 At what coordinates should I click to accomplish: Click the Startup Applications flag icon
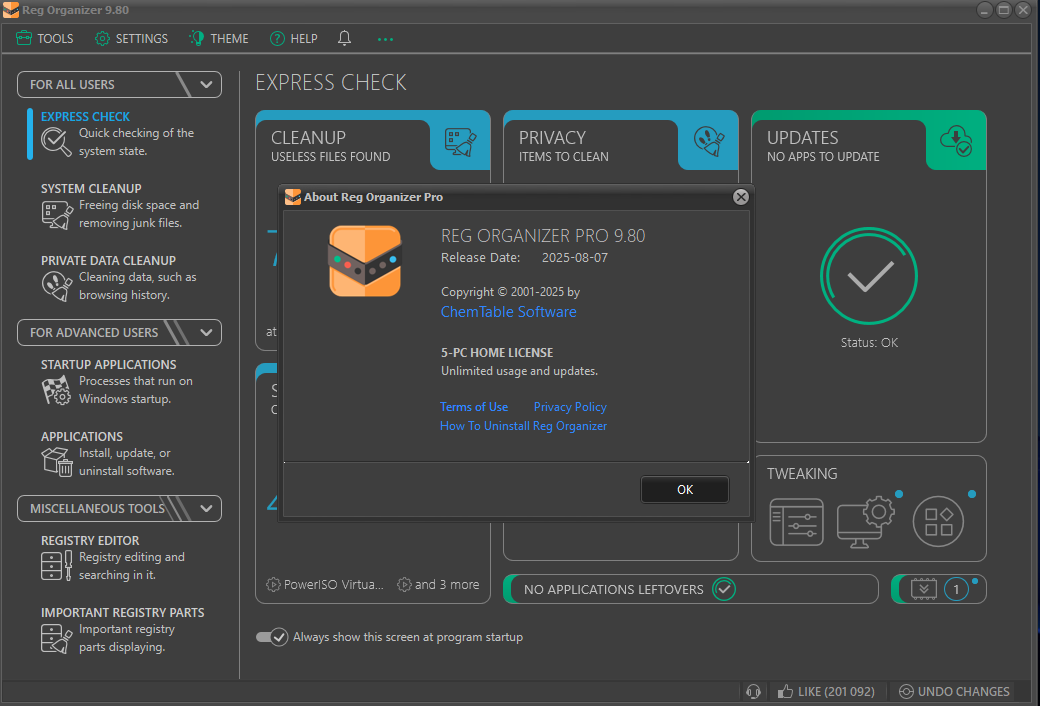57,390
